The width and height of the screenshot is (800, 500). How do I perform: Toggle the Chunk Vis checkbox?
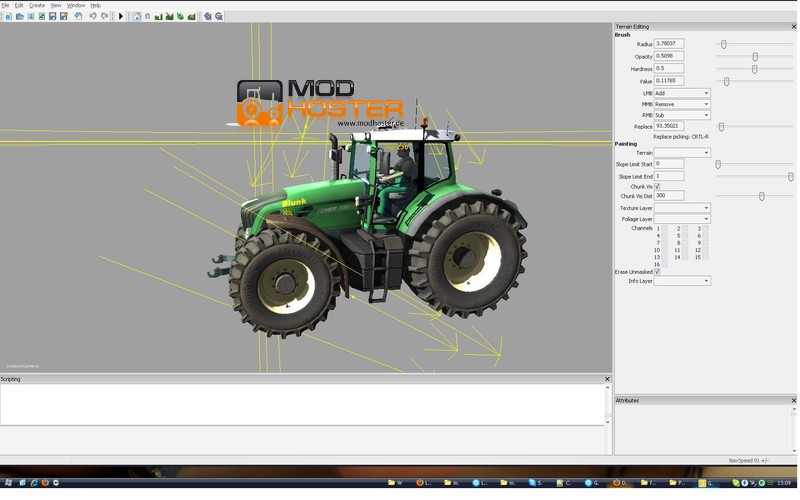point(657,187)
